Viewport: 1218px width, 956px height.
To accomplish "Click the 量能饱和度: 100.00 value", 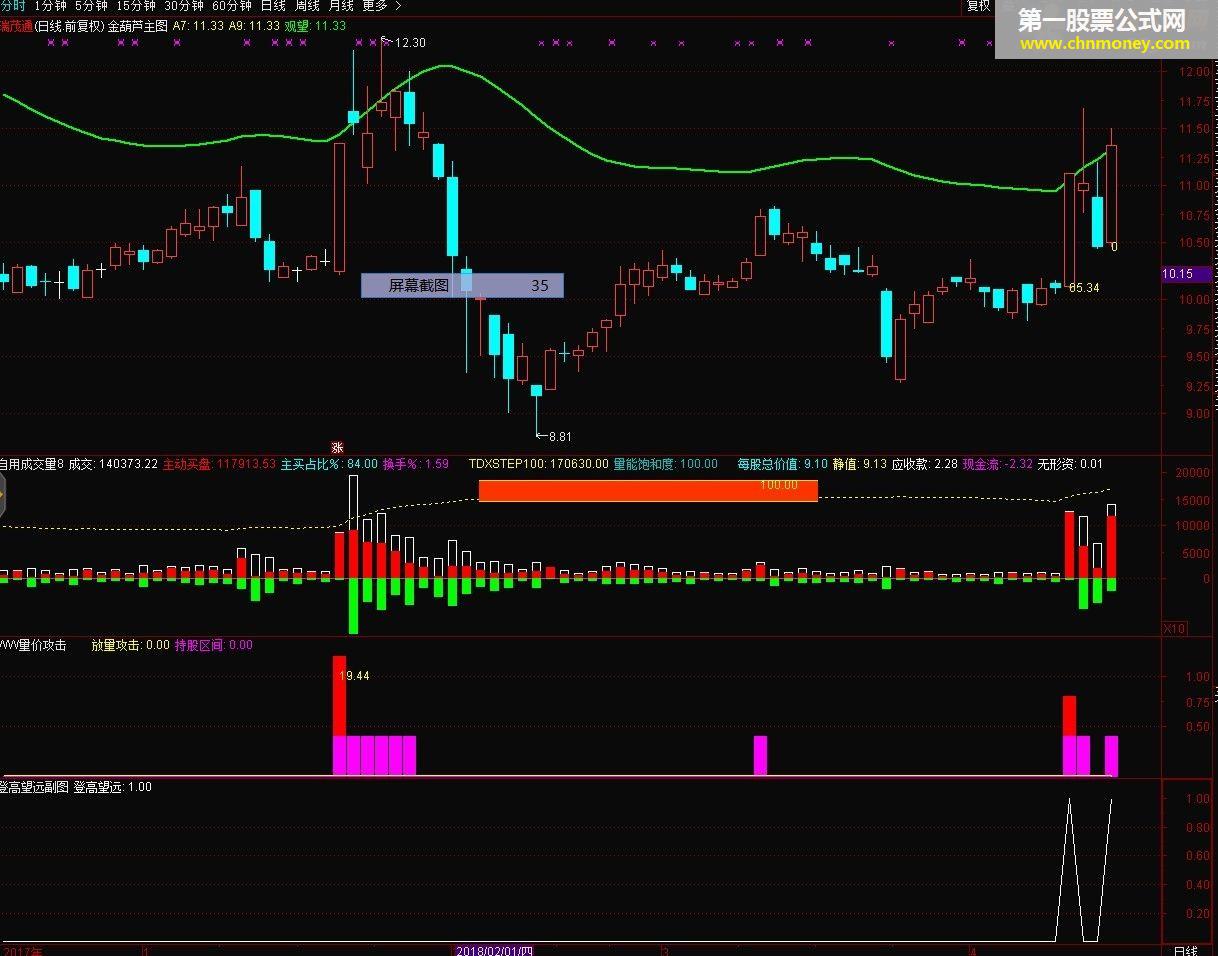I will (x=665, y=464).
